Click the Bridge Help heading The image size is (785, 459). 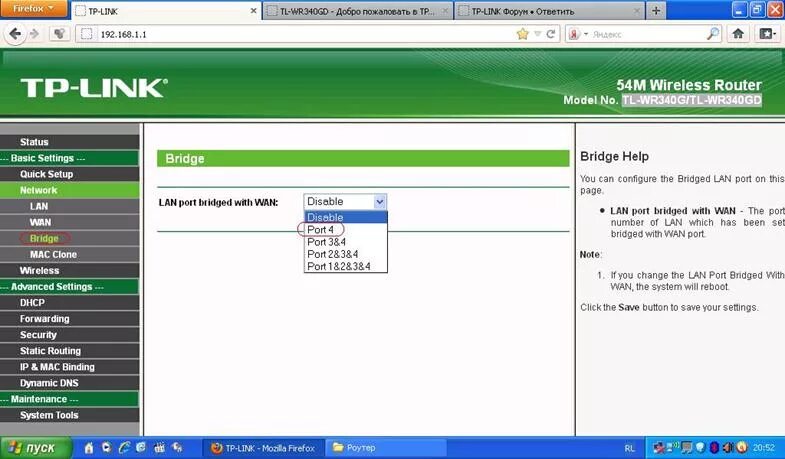click(614, 156)
